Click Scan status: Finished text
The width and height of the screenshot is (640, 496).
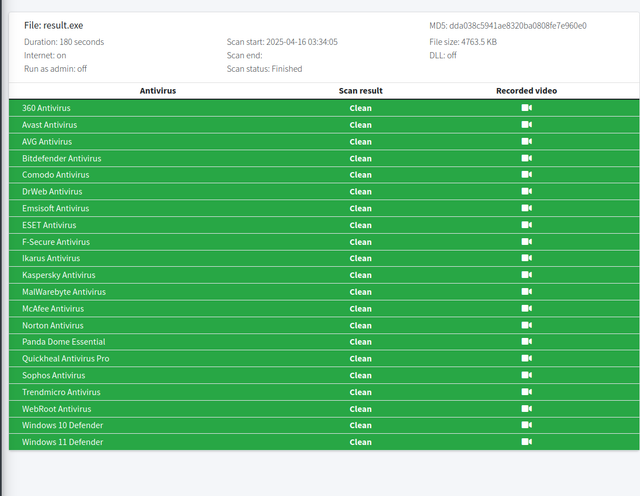(264, 69)
